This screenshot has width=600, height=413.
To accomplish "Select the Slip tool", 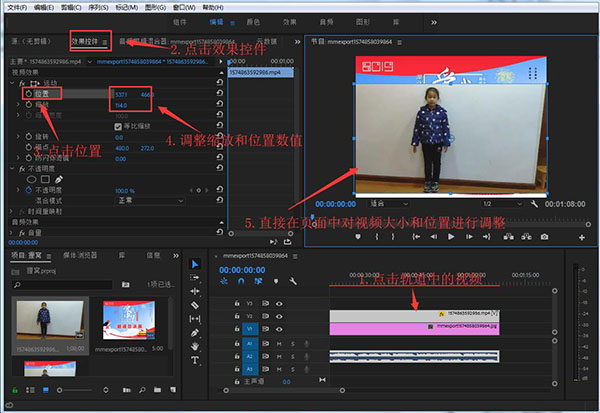I will click(x=195, y=319).
